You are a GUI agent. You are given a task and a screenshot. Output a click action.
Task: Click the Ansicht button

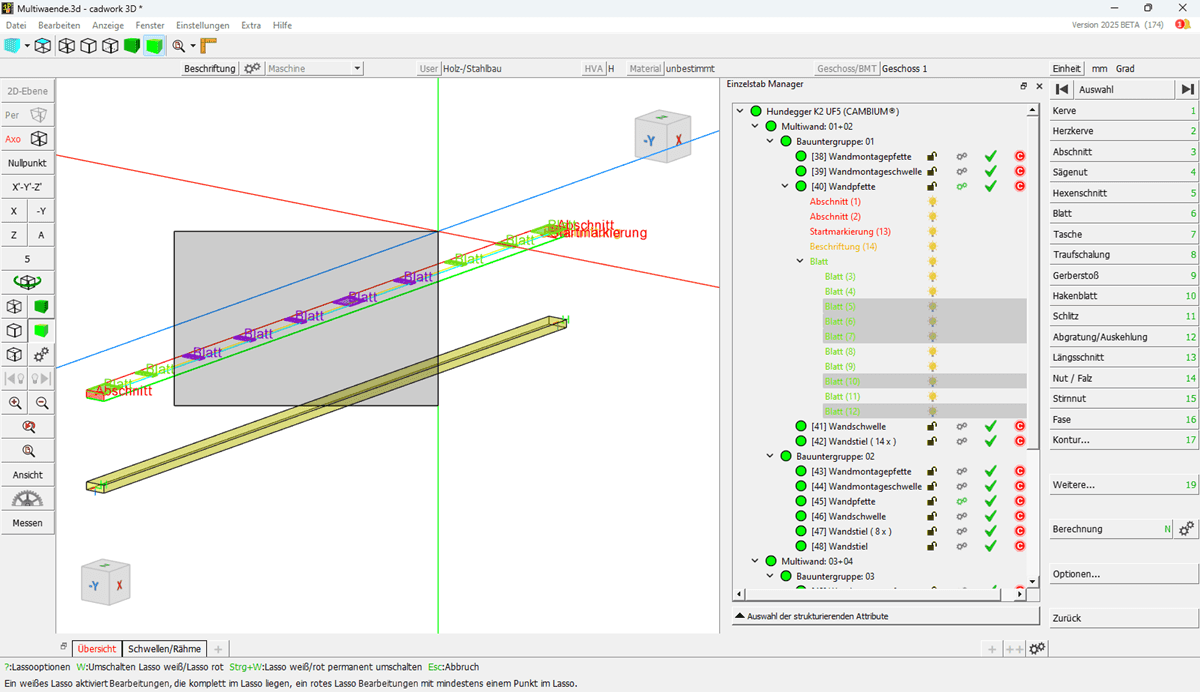tap(27, 475)
